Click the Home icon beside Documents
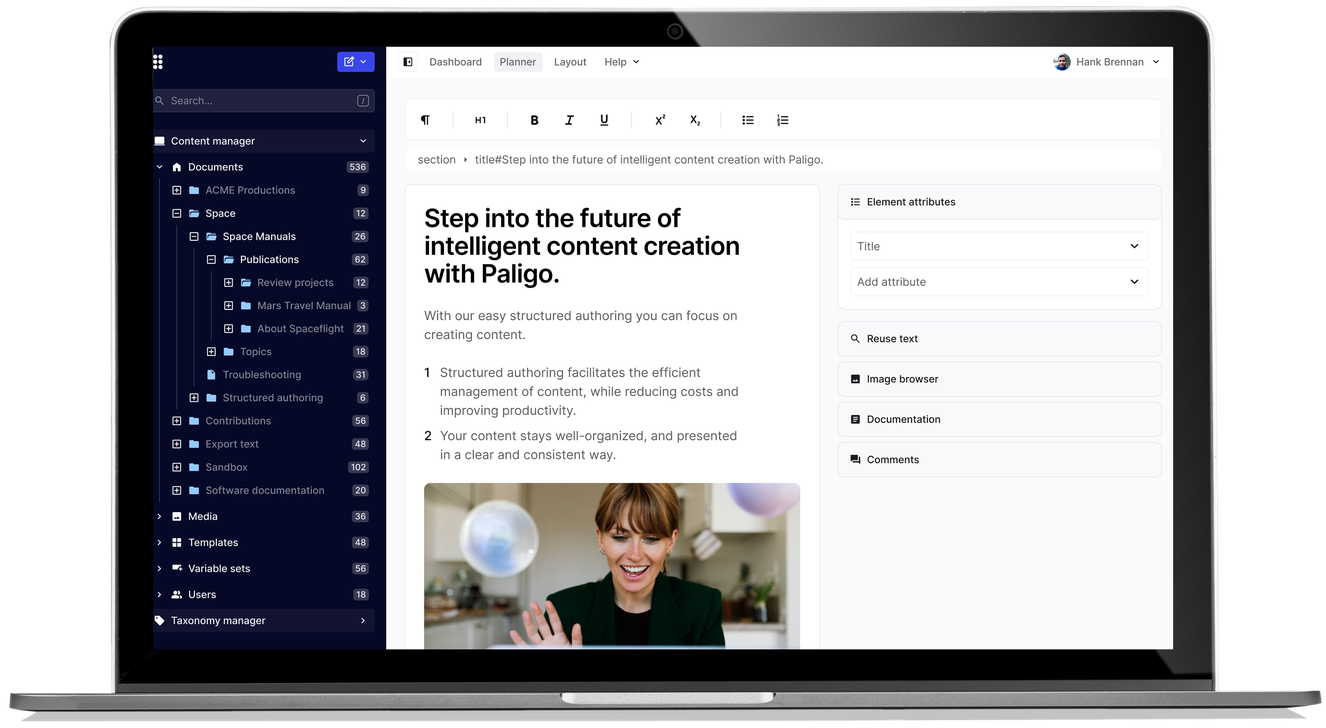This screenshot has height=728, width=1326. coord(177,167)
